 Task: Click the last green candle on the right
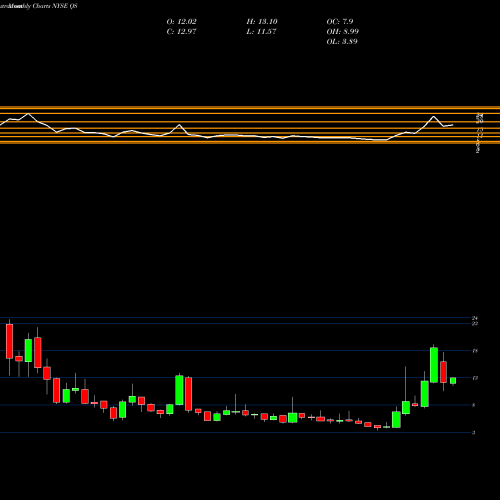453,381
